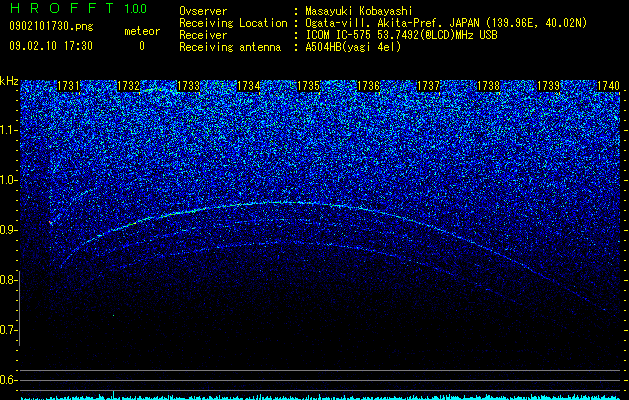The image size is (629, 400).
Task: Click the 1734 time marker
Action: tap(249, 86)
